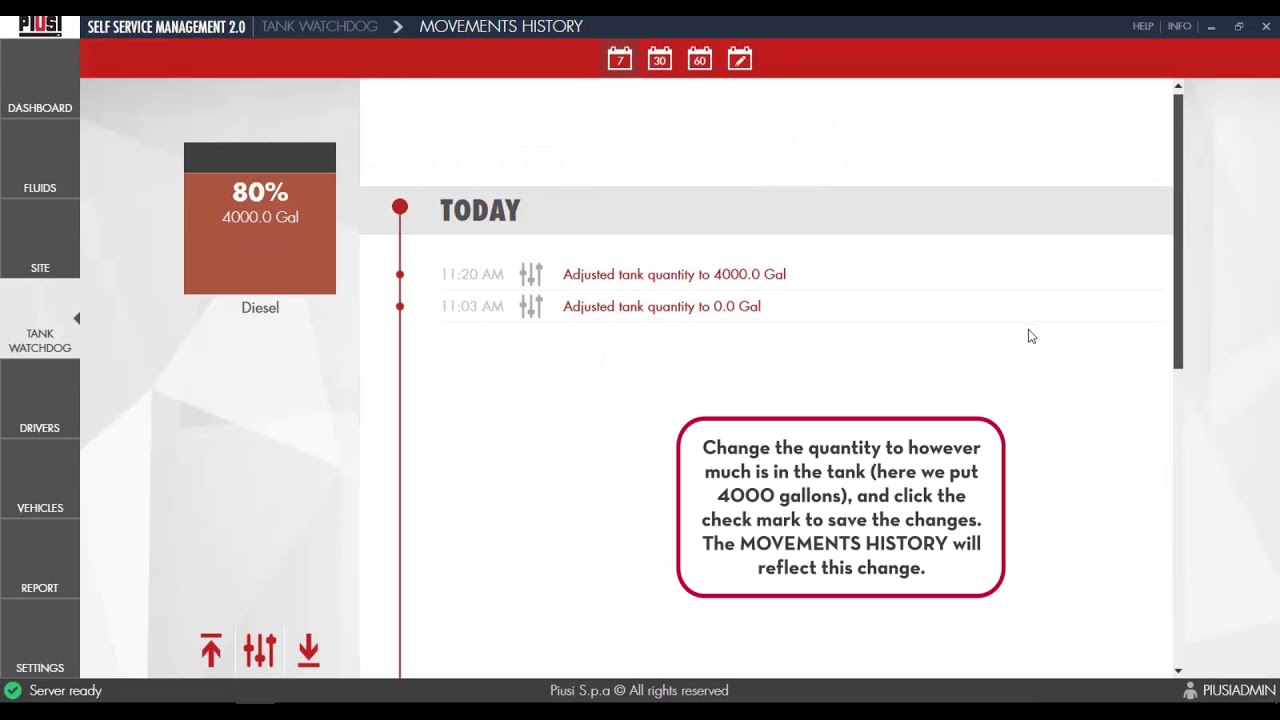Image resolution: width=1280 pixels, height=720 pixels.
Task: Click the PIUSIADMIN user icon
Action: 1190,690
